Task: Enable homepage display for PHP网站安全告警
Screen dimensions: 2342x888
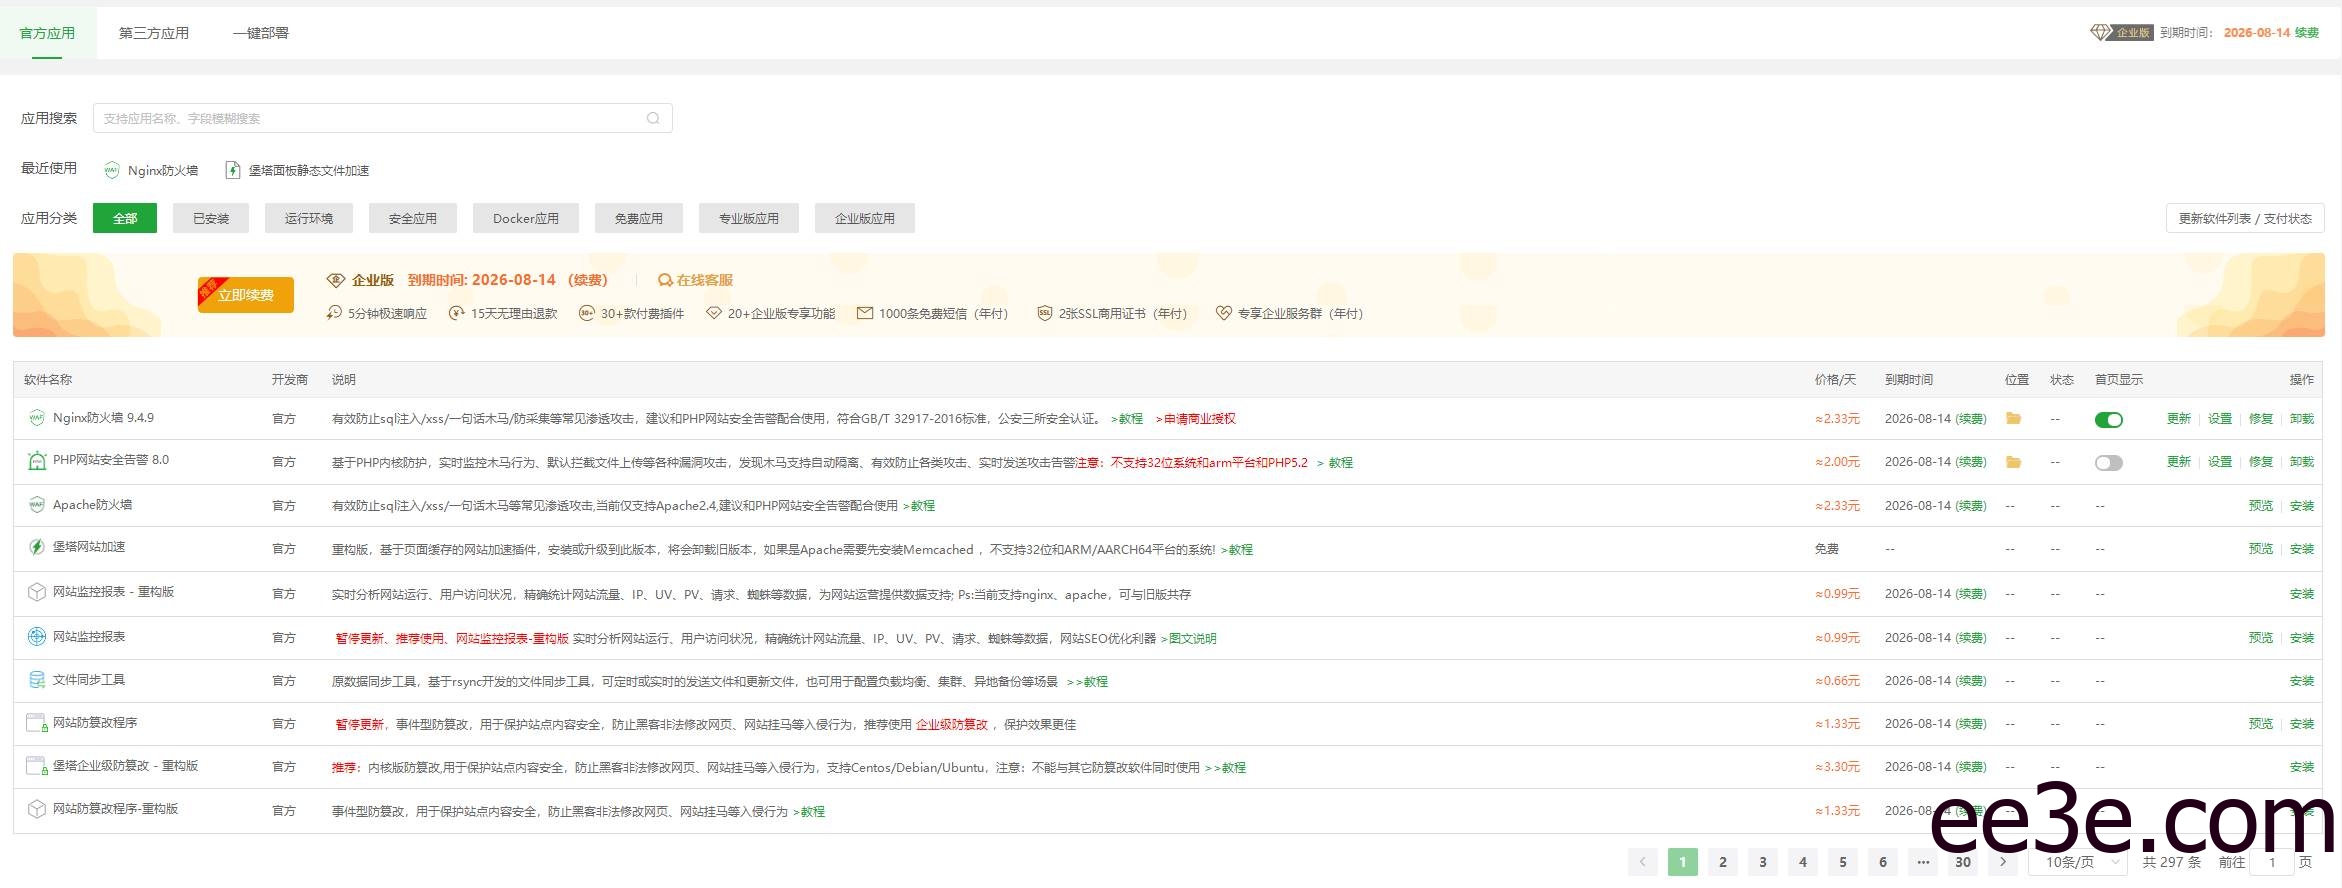Action: 2109,463
